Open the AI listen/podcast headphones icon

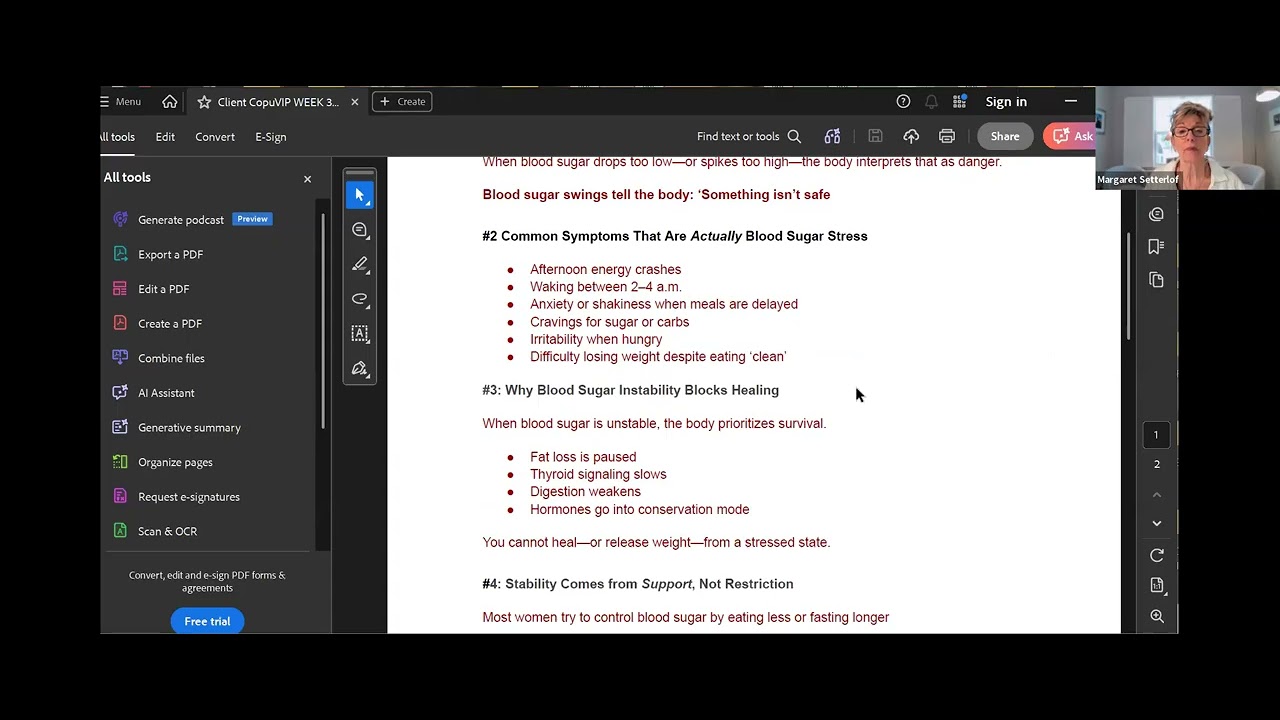(832, 136)
